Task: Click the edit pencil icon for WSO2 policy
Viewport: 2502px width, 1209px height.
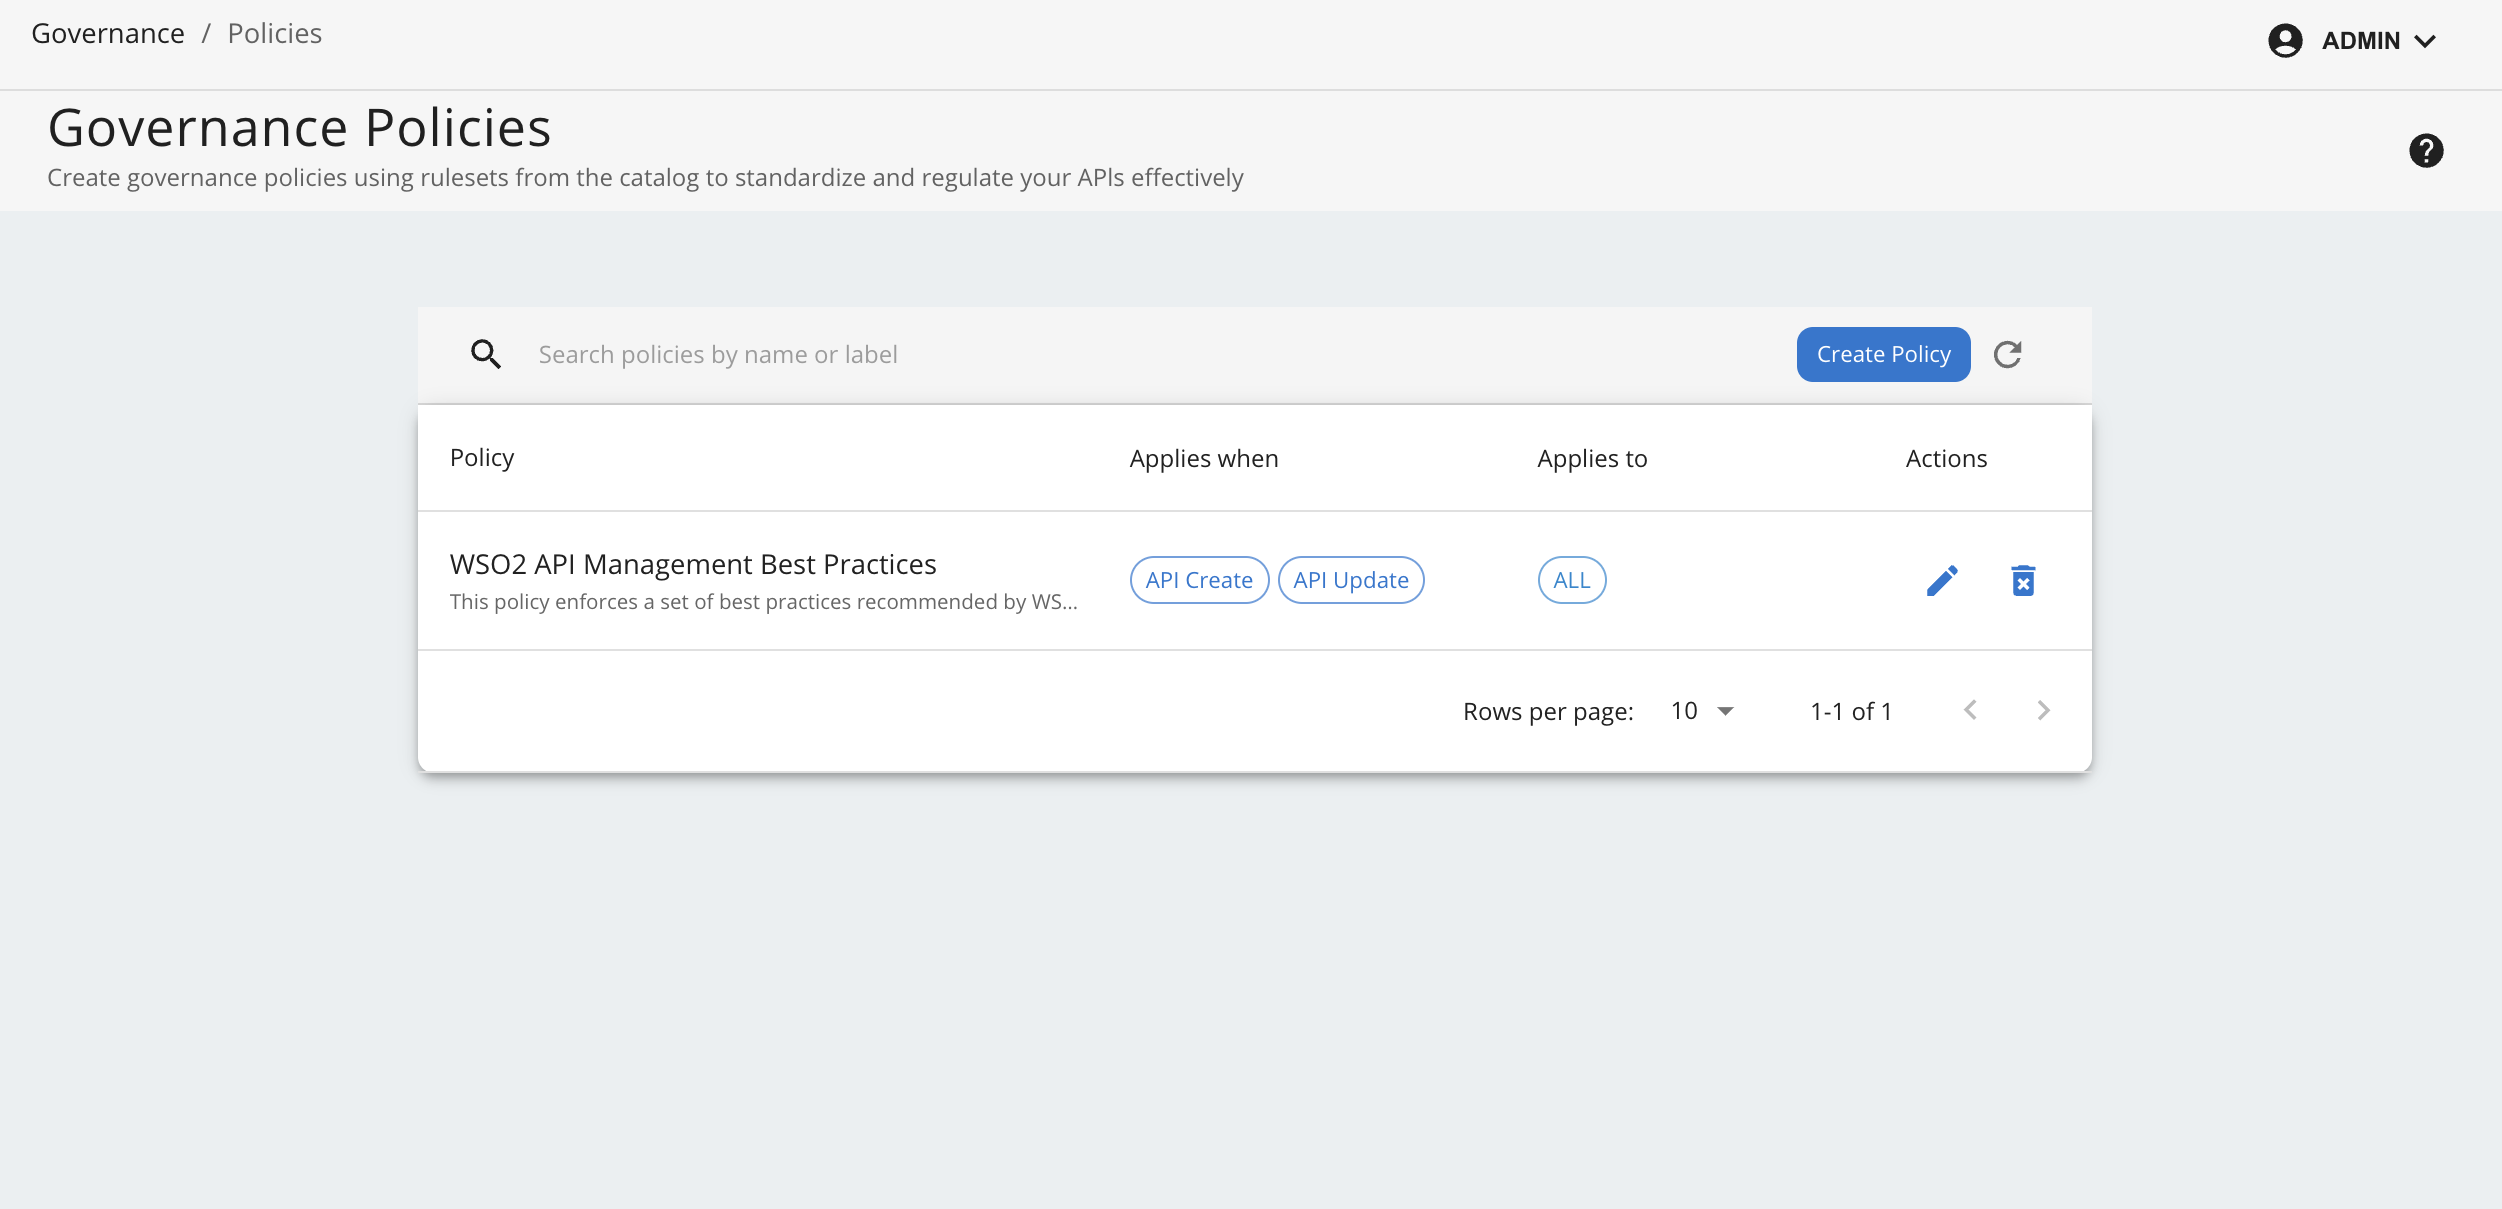Action: click(x=1941, y=581)
